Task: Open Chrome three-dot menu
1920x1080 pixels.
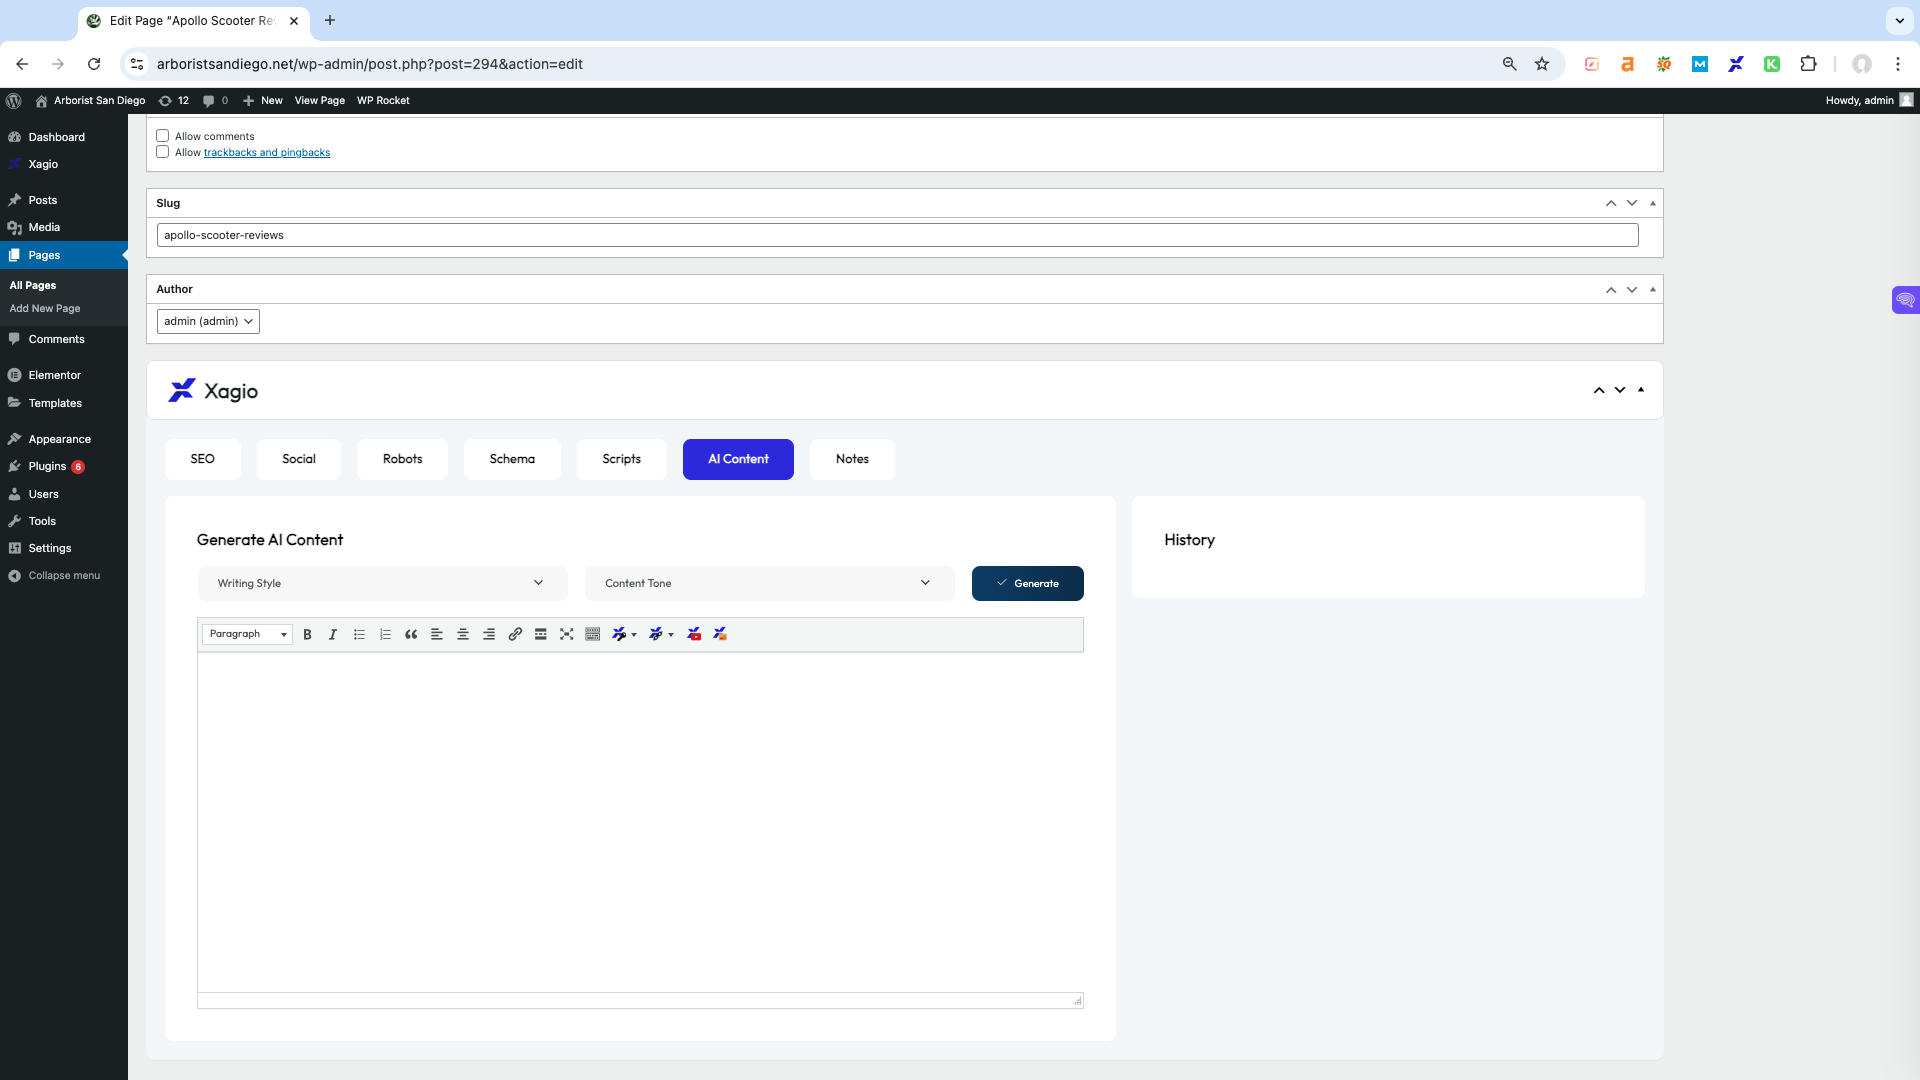Action: 1898,64
